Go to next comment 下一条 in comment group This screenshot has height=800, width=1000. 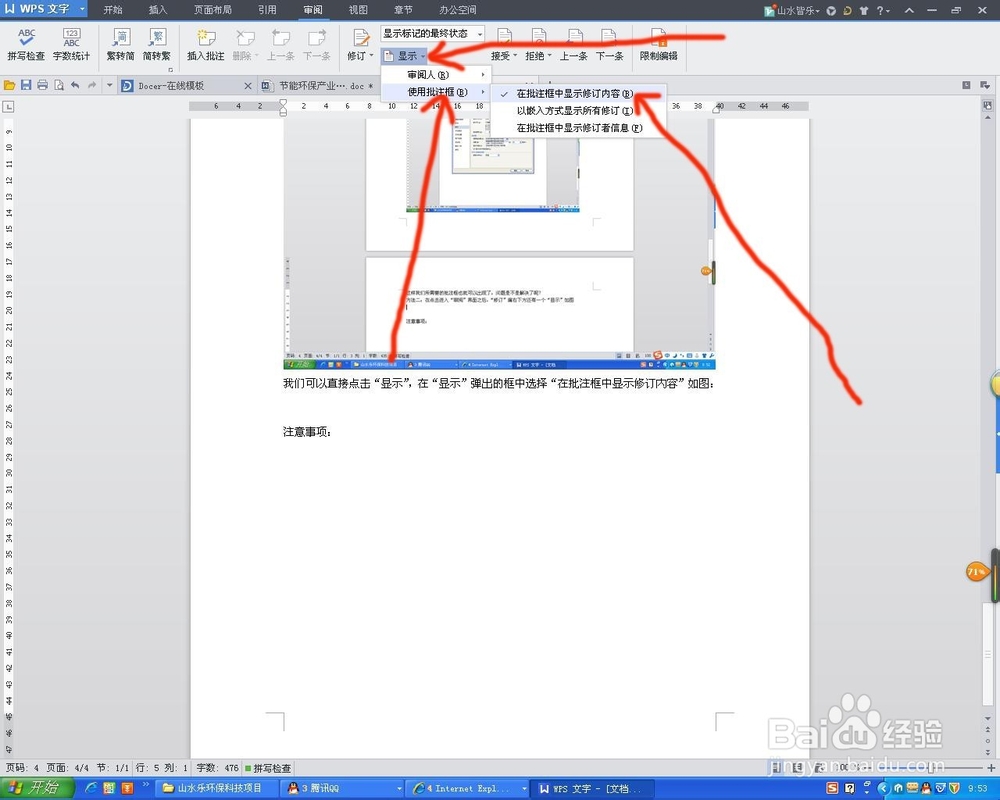coord(317,44)
